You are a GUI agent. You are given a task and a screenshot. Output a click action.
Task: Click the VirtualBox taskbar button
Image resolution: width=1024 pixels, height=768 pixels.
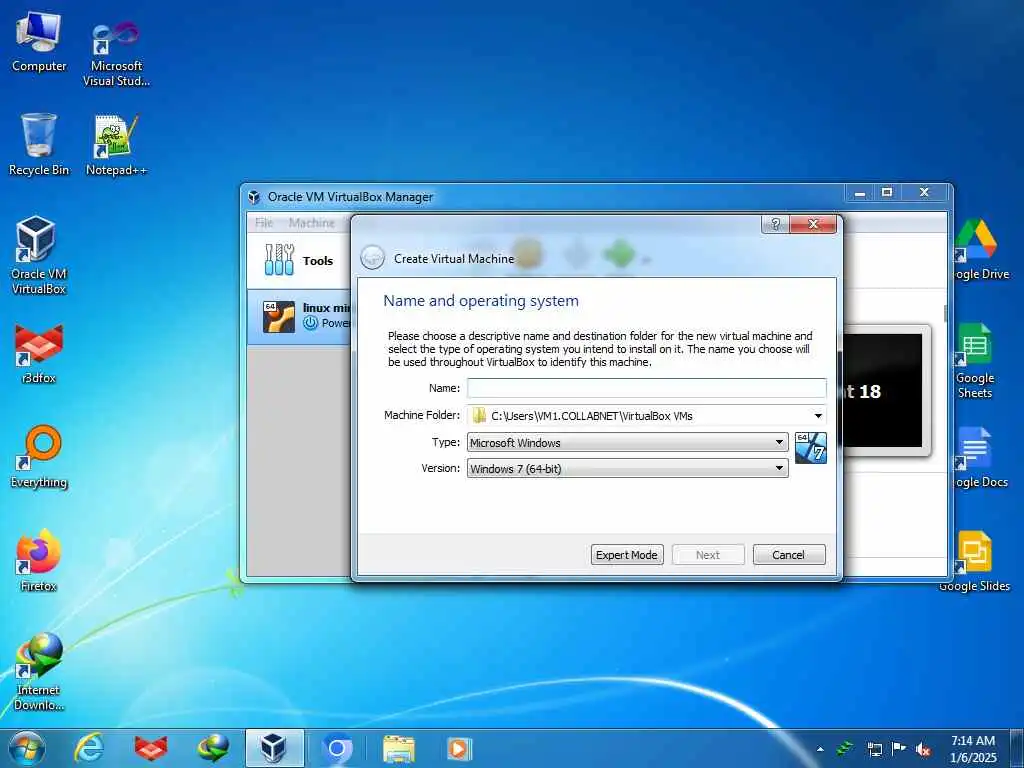click(274, 748)
